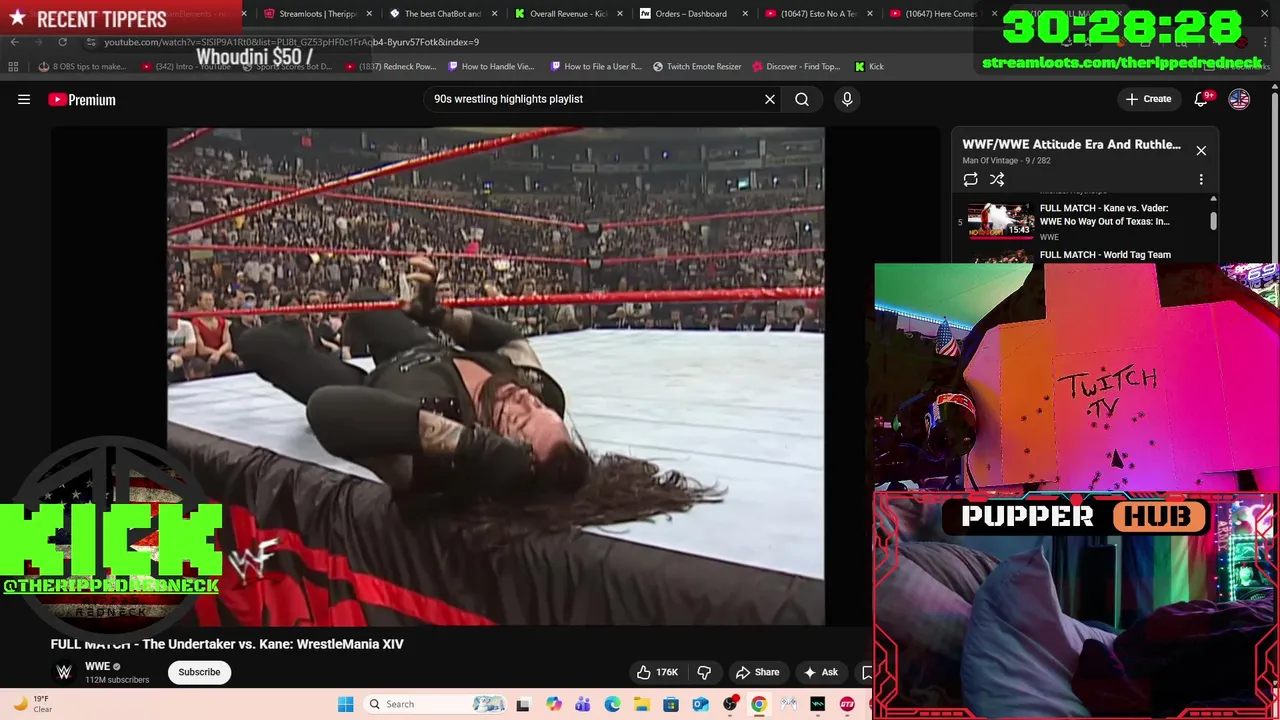Open 'How to File a User R...' bookmark
This screenshot has width=1280, height=720.
click(x=596, y=67)
